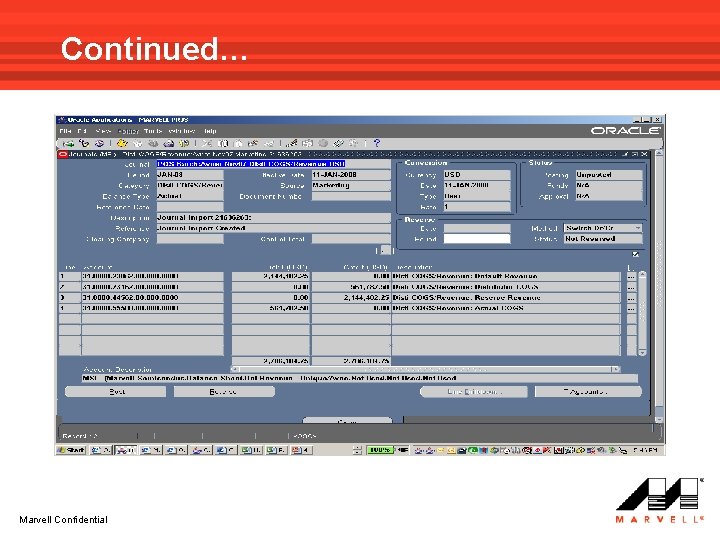This screenshot has width=720, height=540.
Task: Click the Save toolbar icon
Action: (x=122, y=144)
